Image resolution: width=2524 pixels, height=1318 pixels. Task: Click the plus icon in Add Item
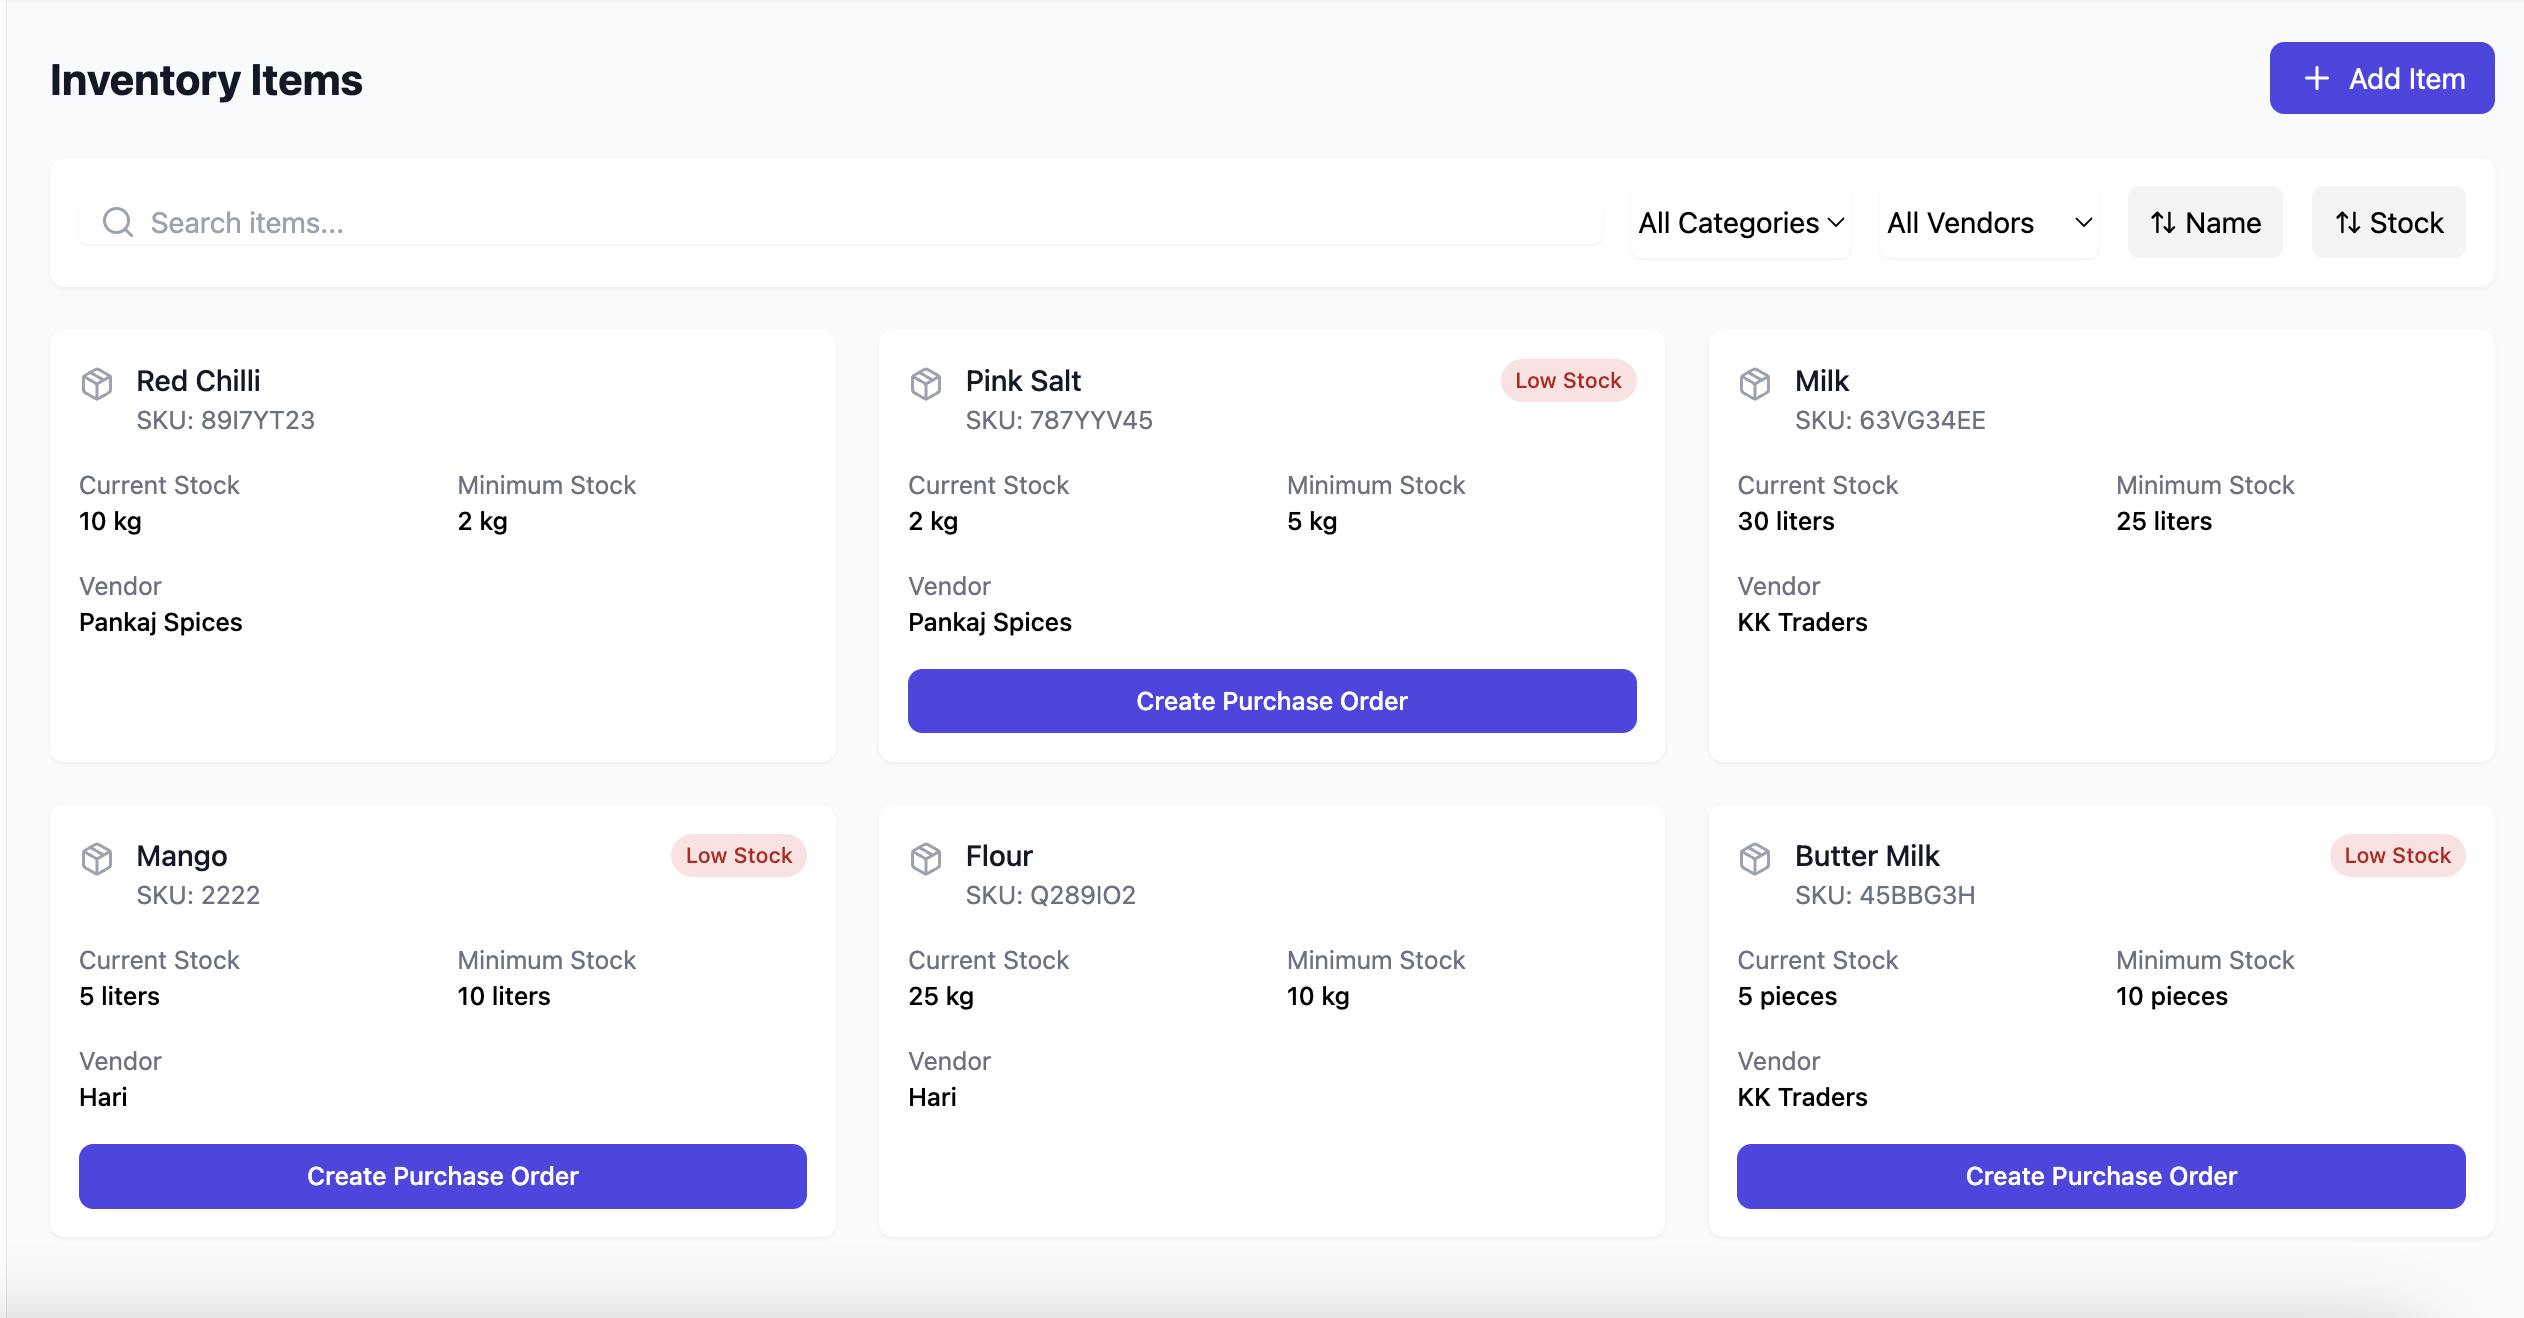[2317, 79]
